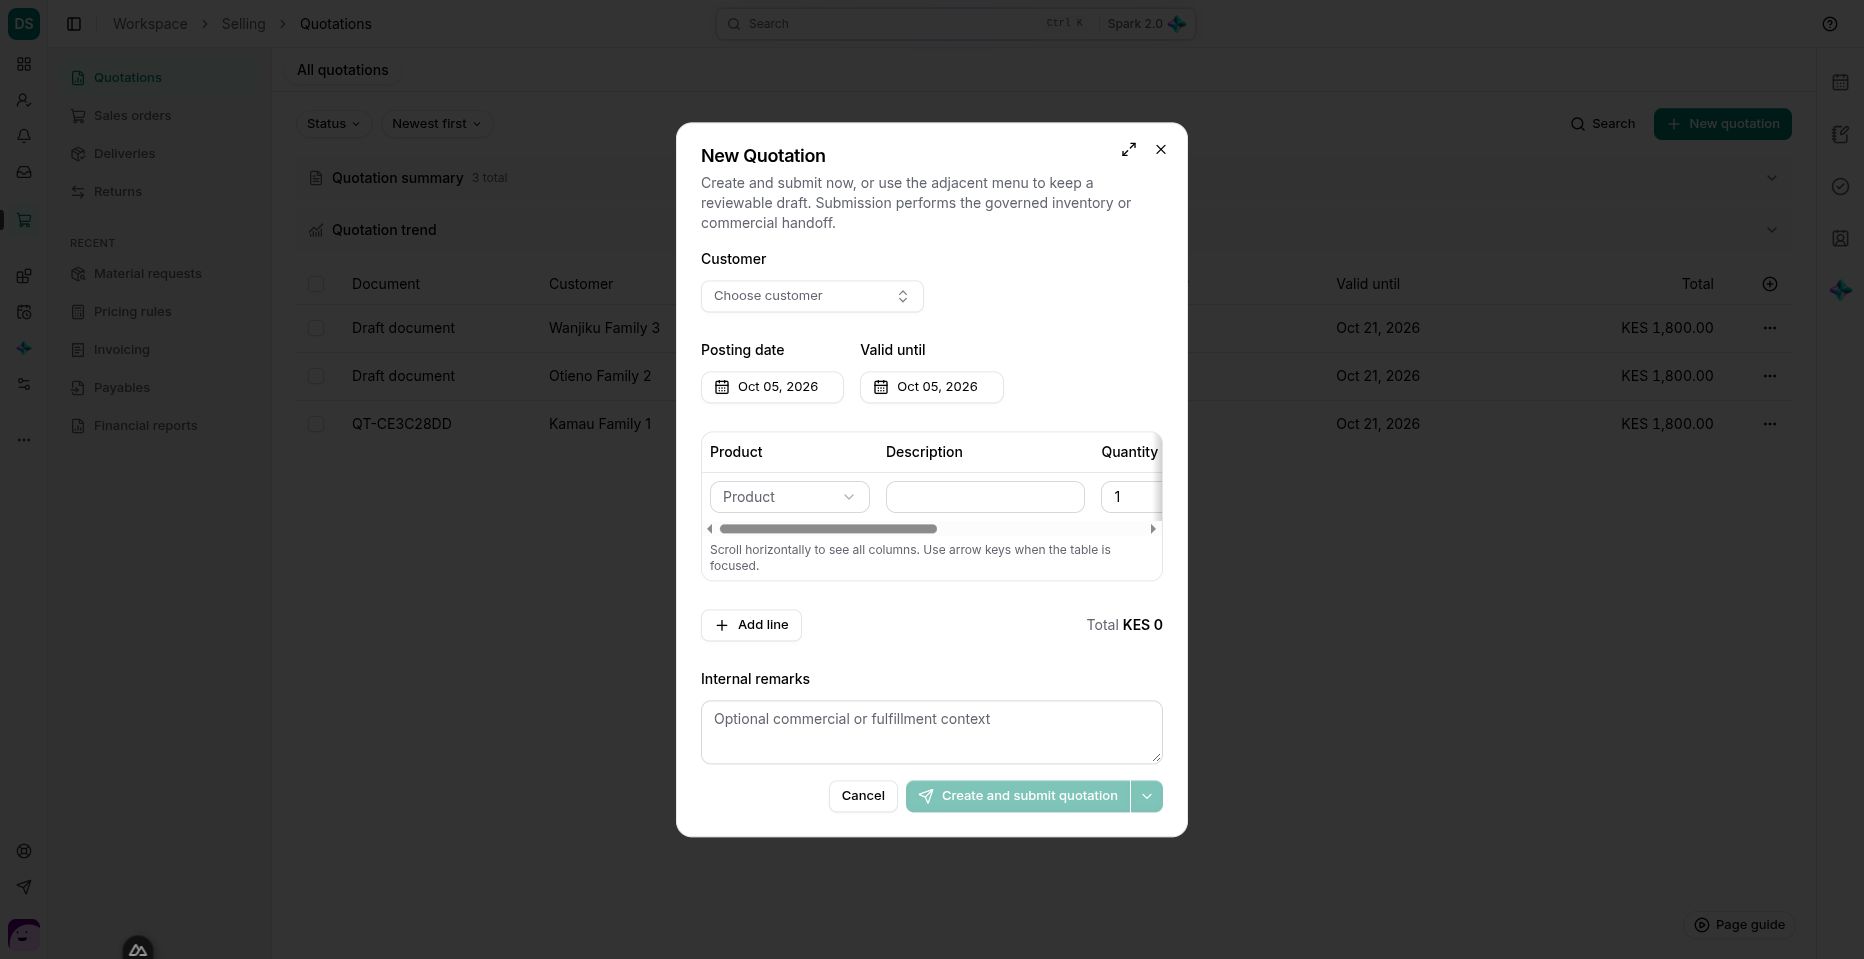The image size is (1864, 959).
Task: Click the horizontal scrollbar right arrow
Action: point(1153,529)
